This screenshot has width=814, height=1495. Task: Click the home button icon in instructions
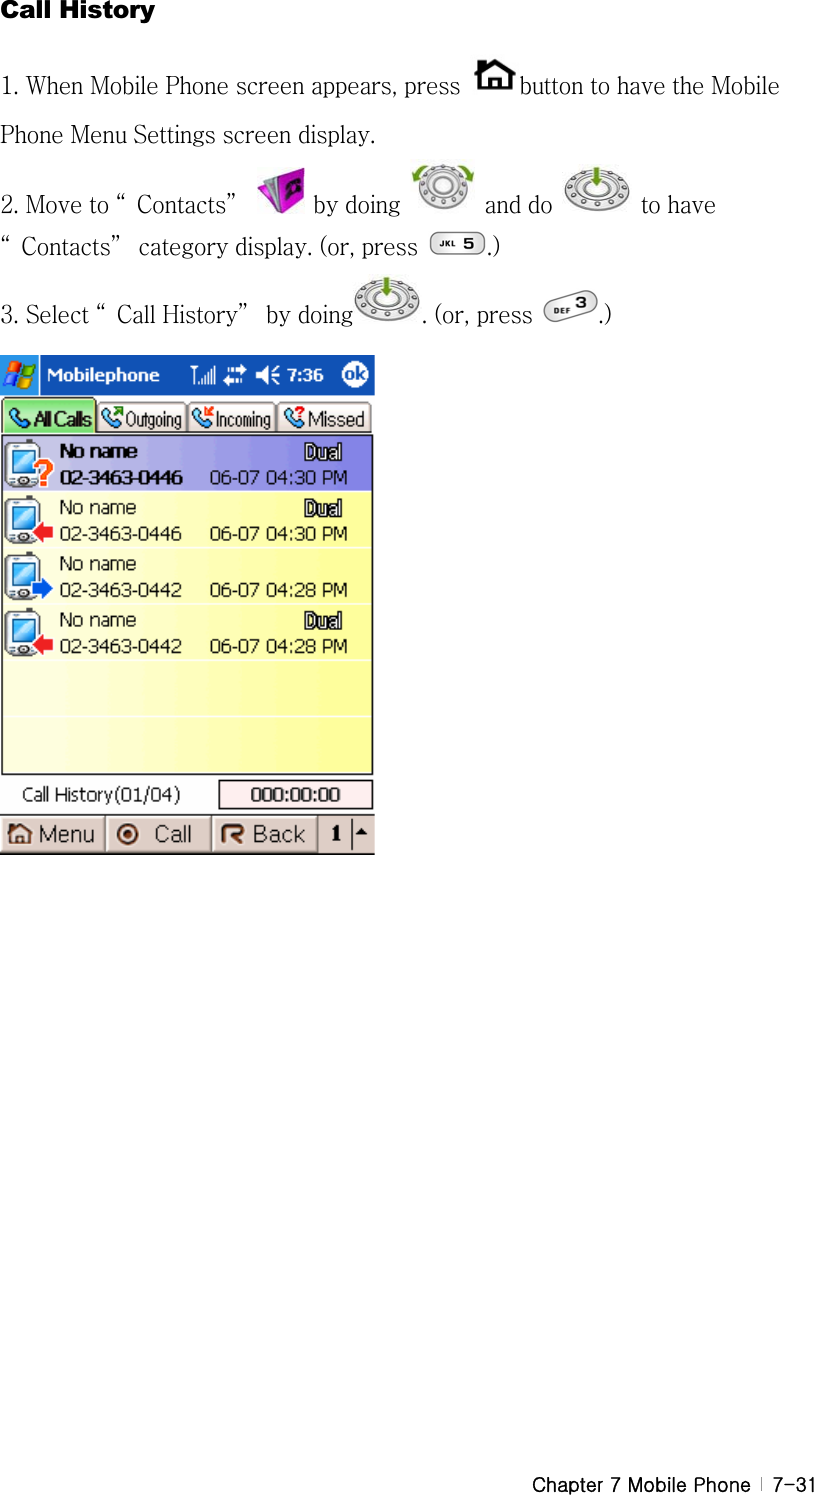tap(494, 75)
